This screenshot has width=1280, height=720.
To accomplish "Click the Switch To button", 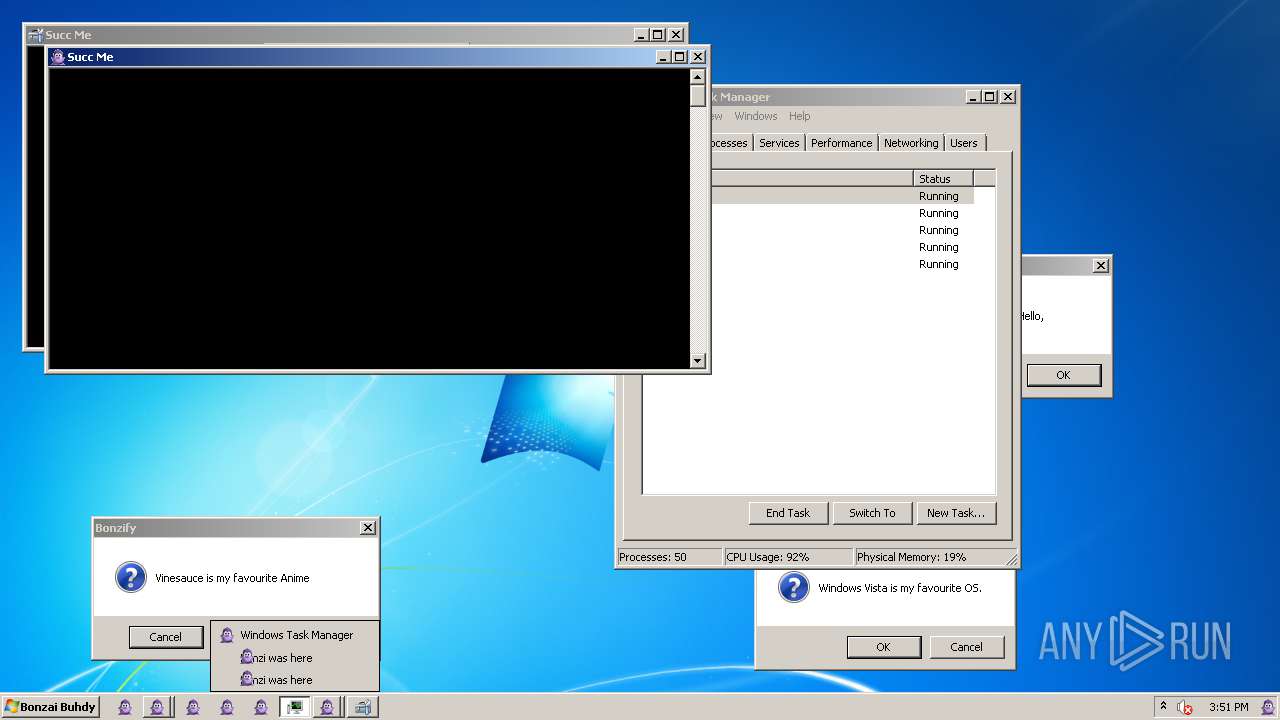I will 872,513.
